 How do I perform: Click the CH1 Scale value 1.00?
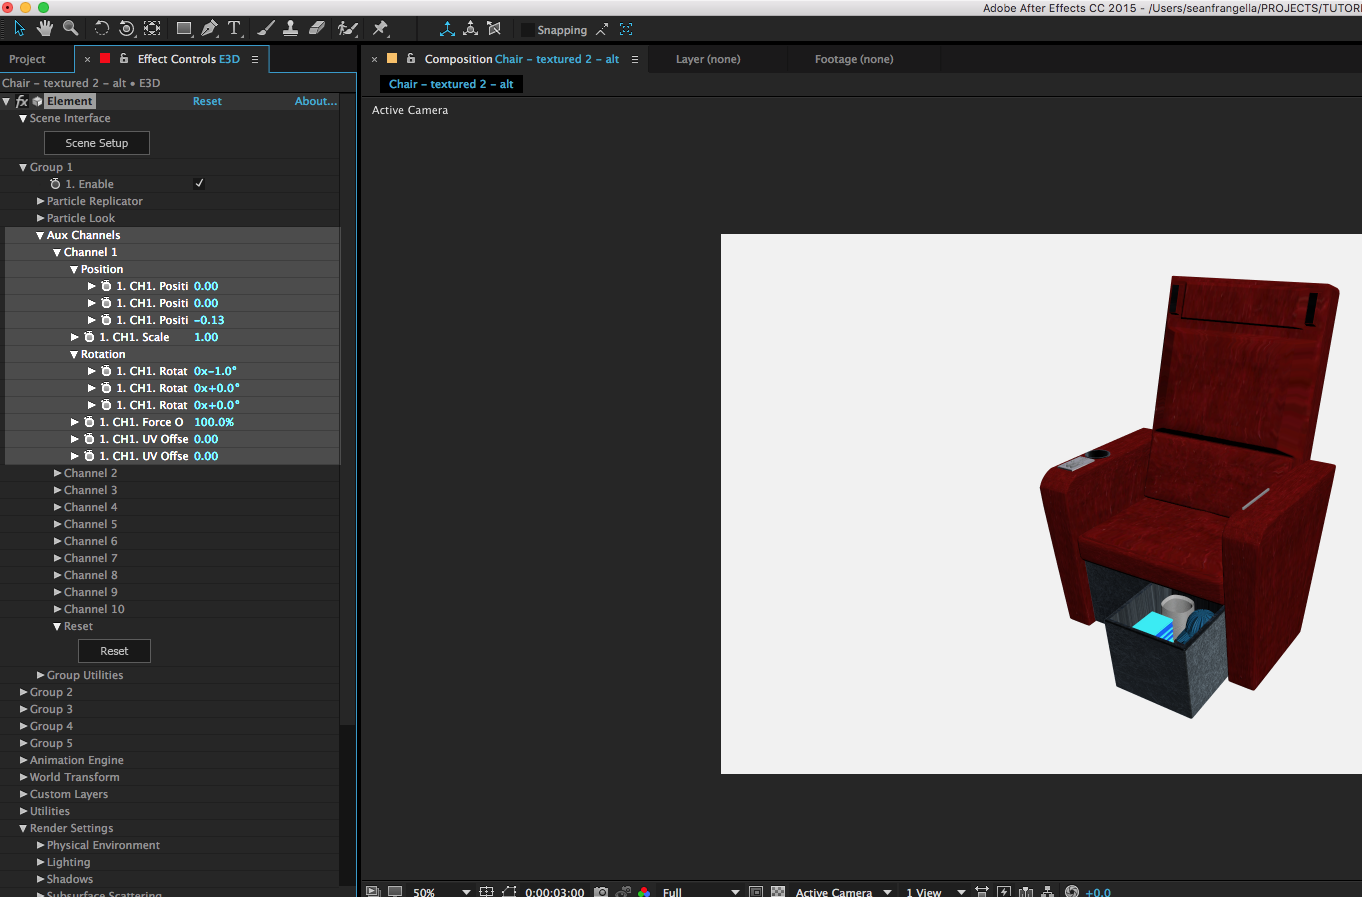pyautogui.click(x=206, y=337)
